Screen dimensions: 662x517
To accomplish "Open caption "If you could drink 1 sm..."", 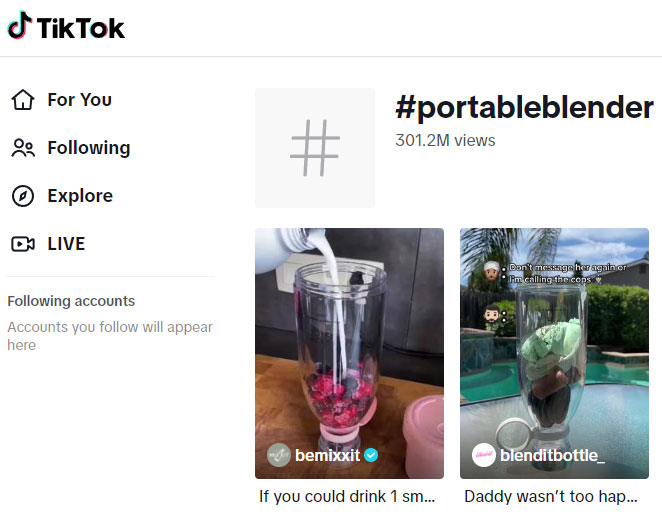I will 347,496.
